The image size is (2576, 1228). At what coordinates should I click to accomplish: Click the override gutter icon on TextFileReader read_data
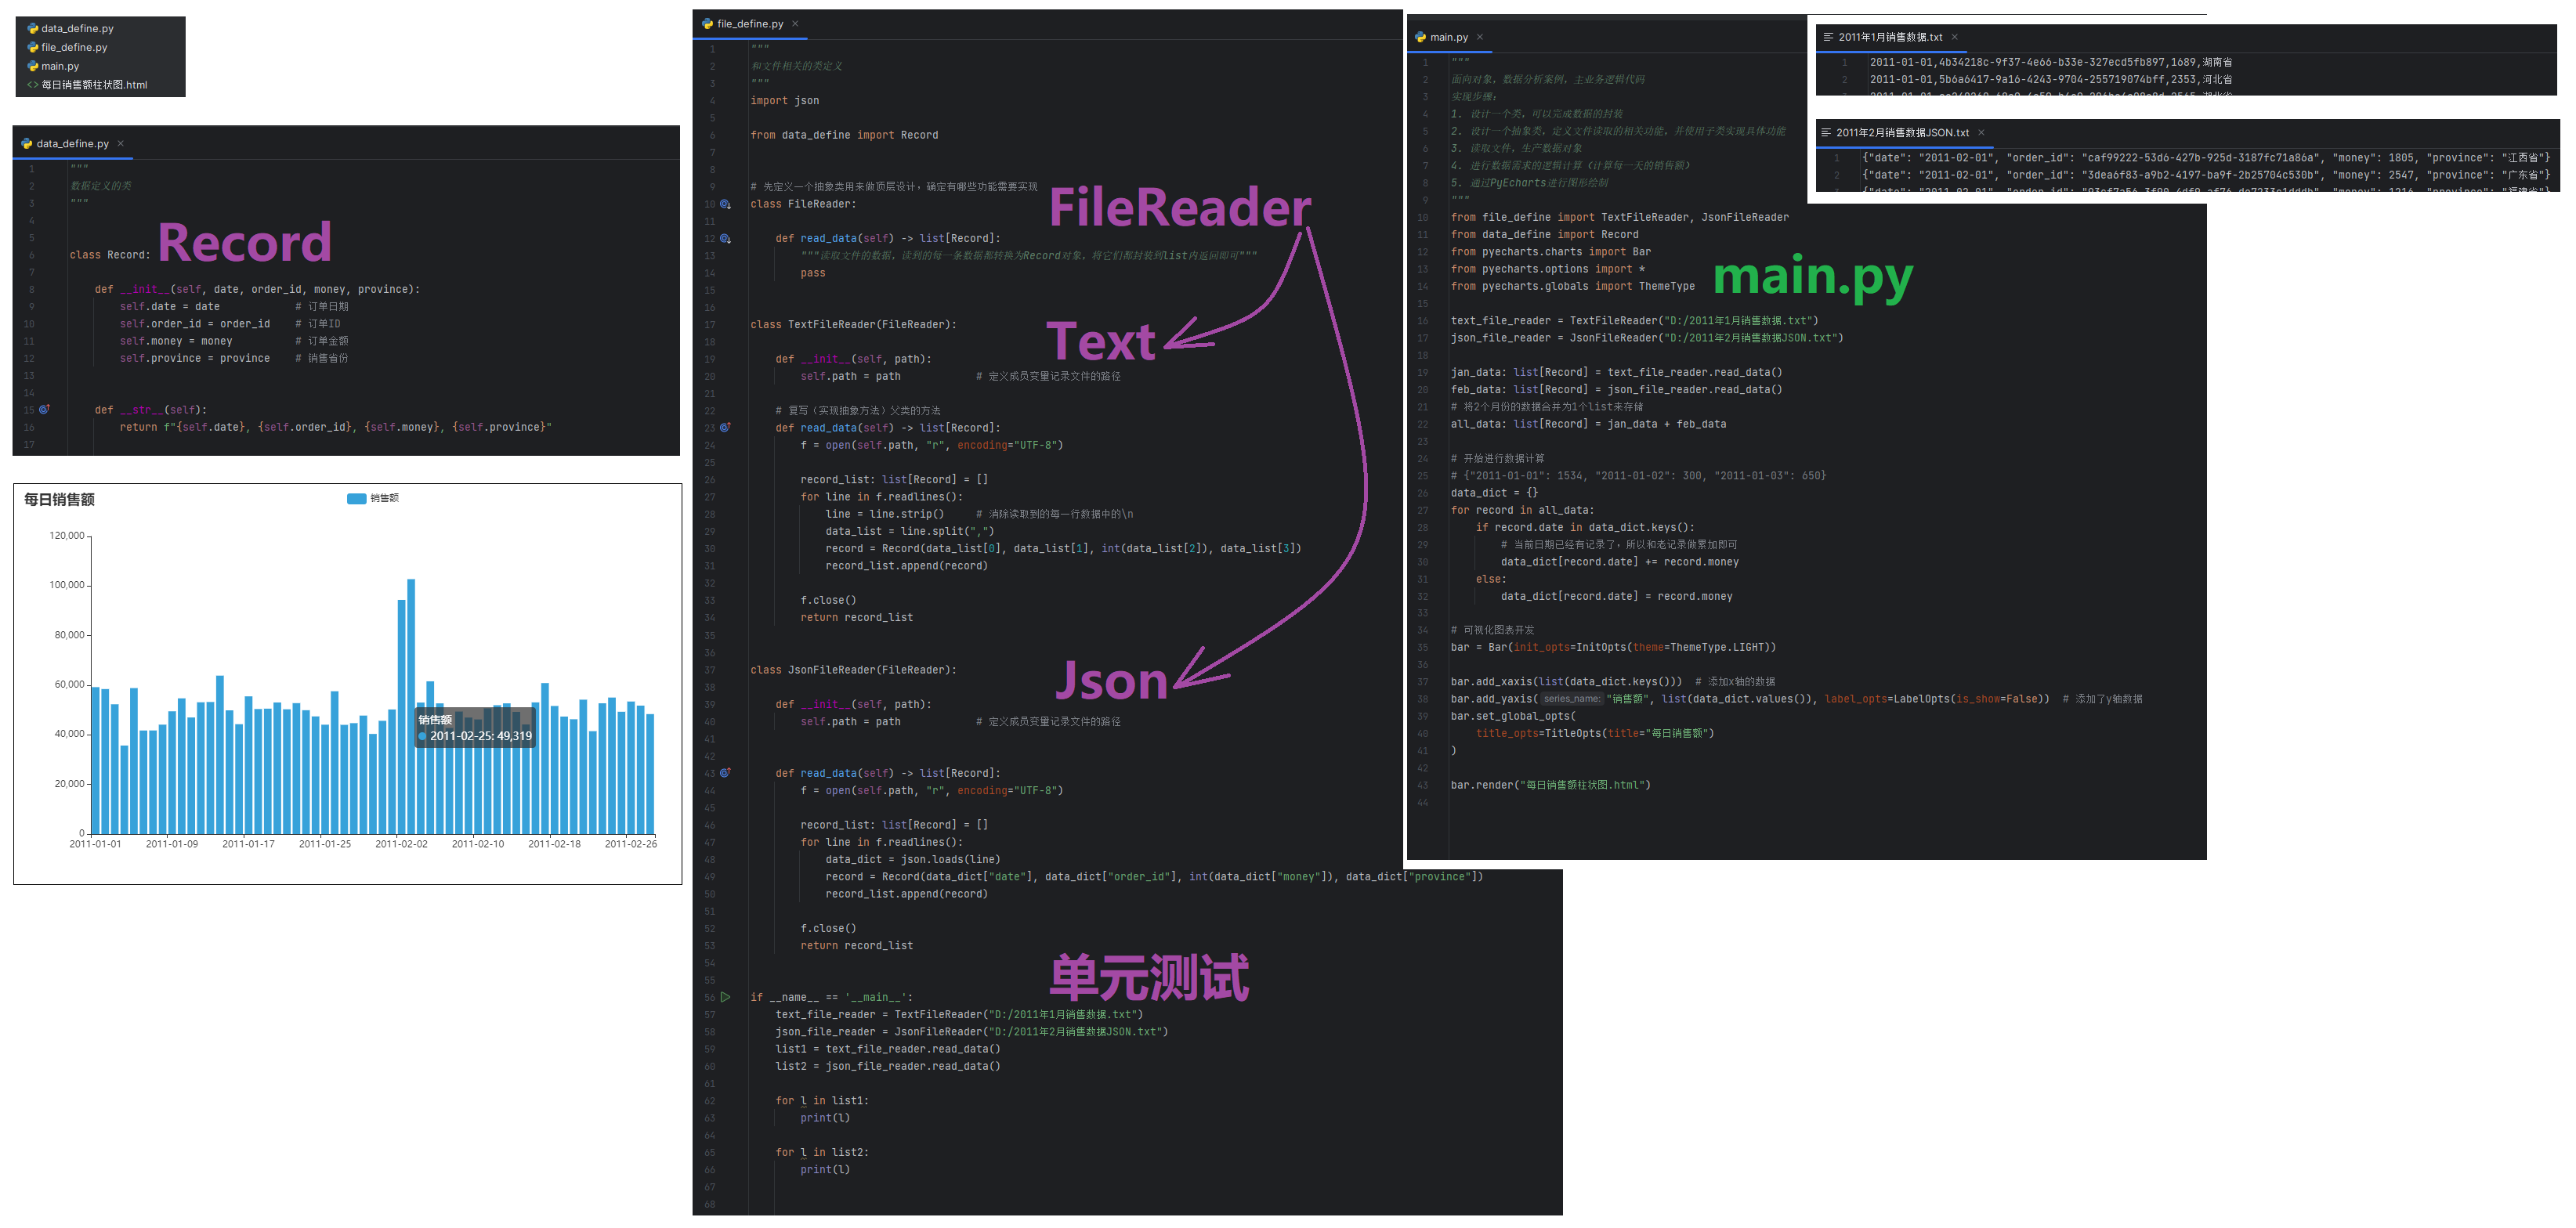pyautogui.click(x=726, y=428)
